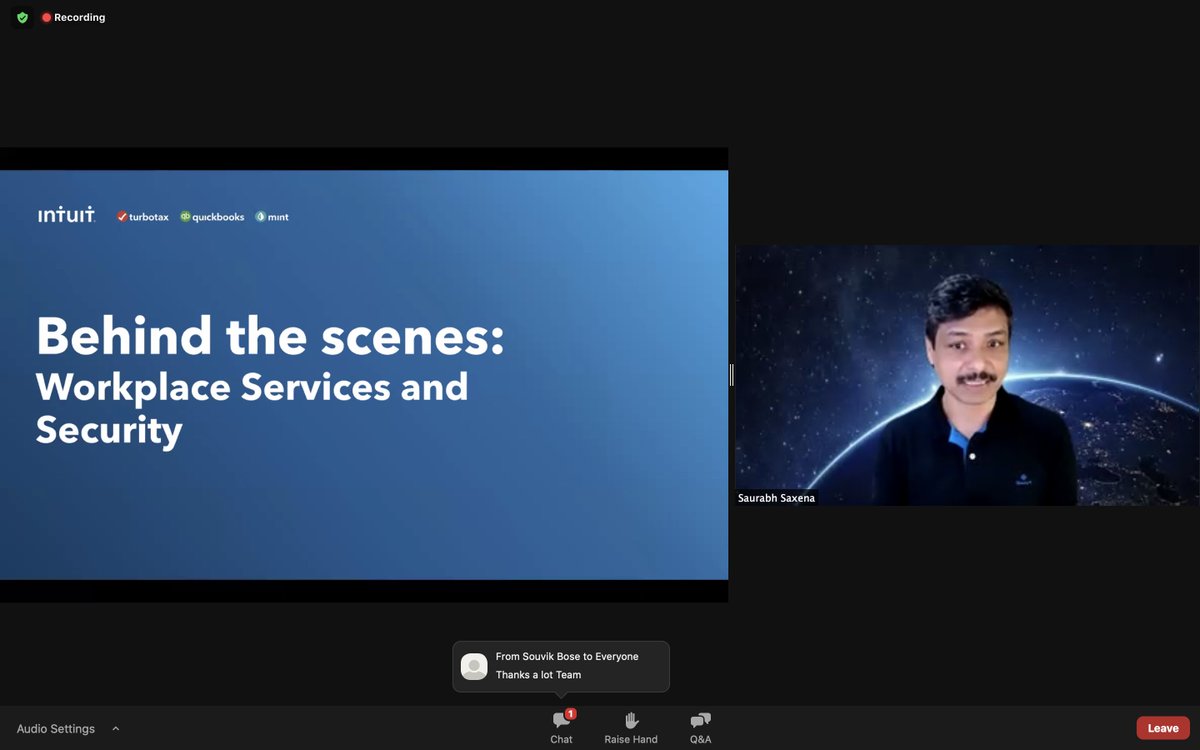
Task: Click the Saurabh Saxena name label
Action: coord(776,498)
